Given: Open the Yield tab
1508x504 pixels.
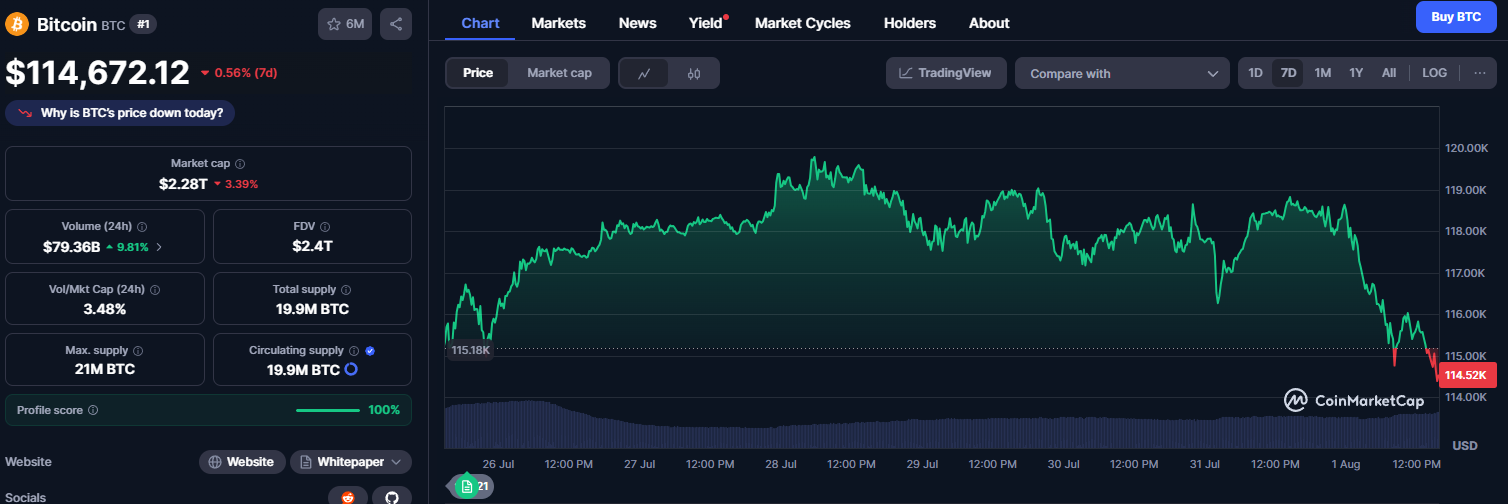Looking at the screenshot, I should 706,23.
